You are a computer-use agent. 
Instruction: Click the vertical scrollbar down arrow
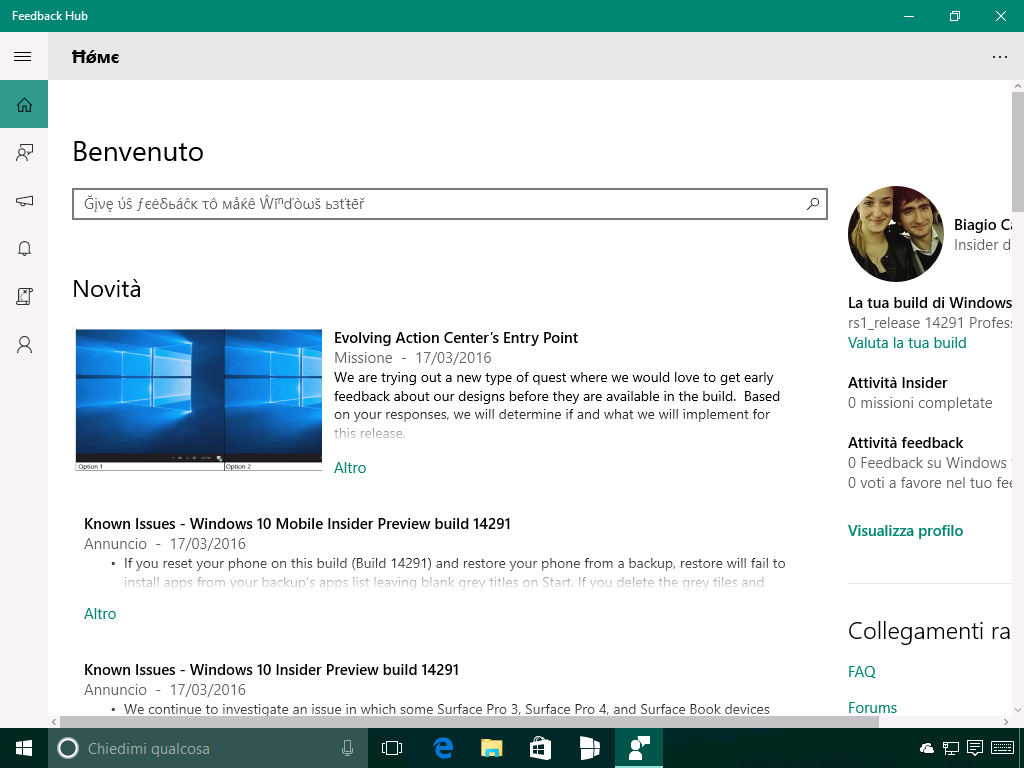[1017, 710]
